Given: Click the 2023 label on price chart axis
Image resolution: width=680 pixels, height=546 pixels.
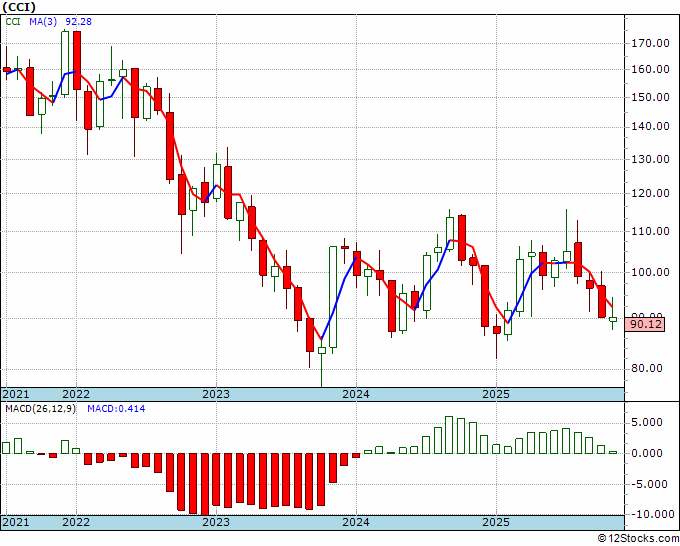Looking at the screenshot, I should point(216,394).
